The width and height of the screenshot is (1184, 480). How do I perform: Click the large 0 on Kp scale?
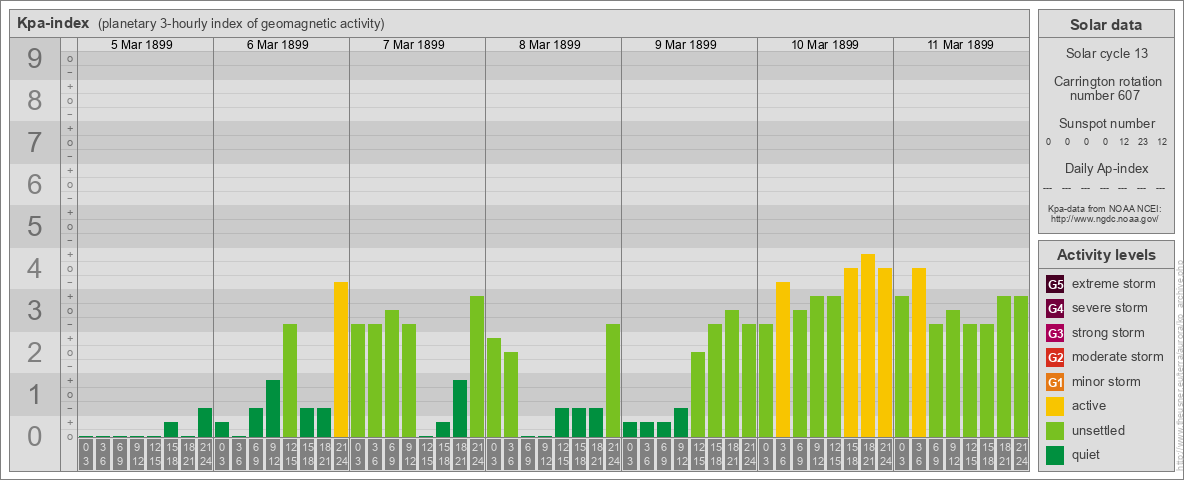35,436
